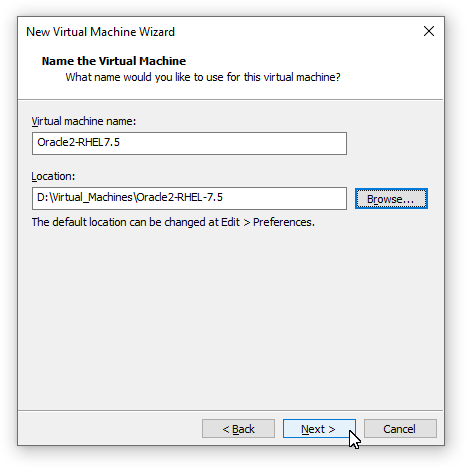Screen dimensions: 466x468
Task: Click the 'Location:' field label
Action: [x=53, y=176]
